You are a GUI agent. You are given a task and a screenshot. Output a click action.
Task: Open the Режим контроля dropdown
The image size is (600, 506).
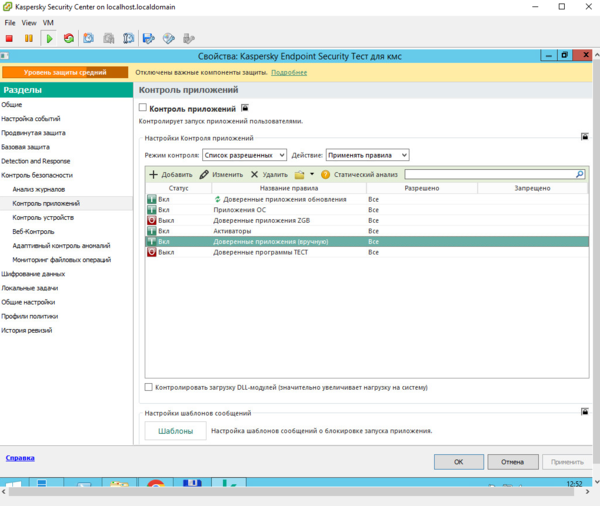click(244, 155)
